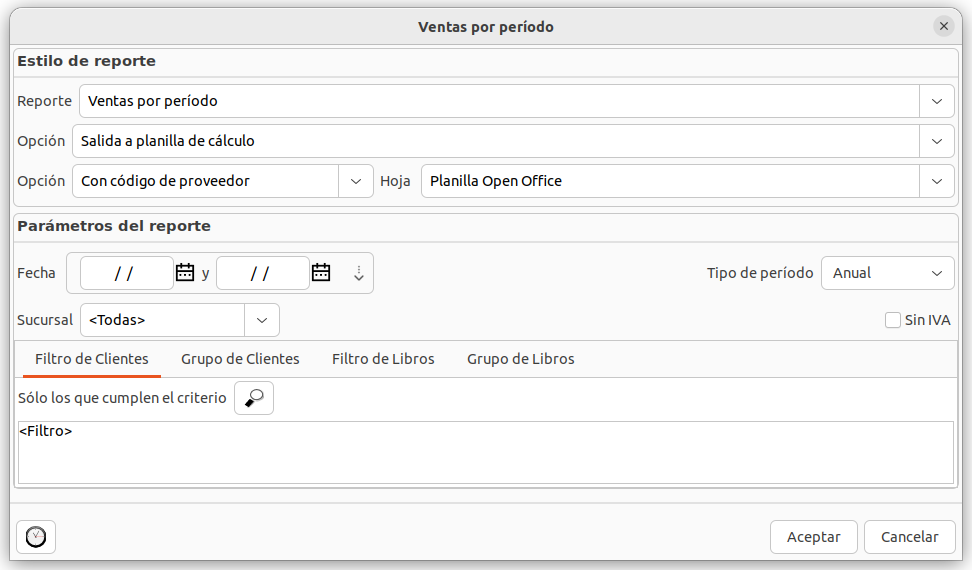The image size is (972, 570).
Task: Open the Con código de proveedor dropdown
Action: (356, 181)
